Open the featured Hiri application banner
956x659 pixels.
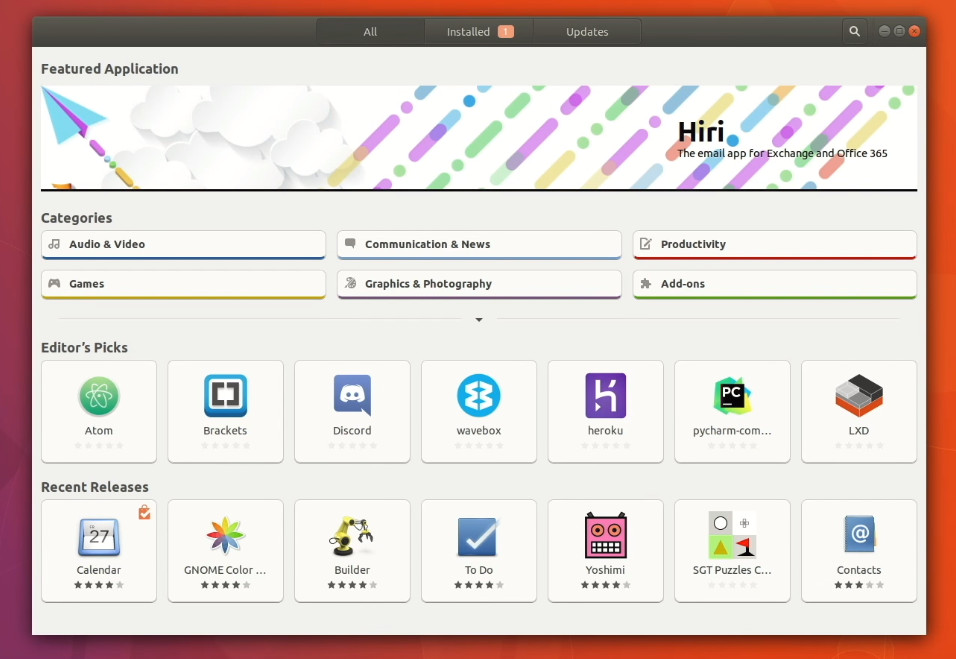click(x=478, y=136)
